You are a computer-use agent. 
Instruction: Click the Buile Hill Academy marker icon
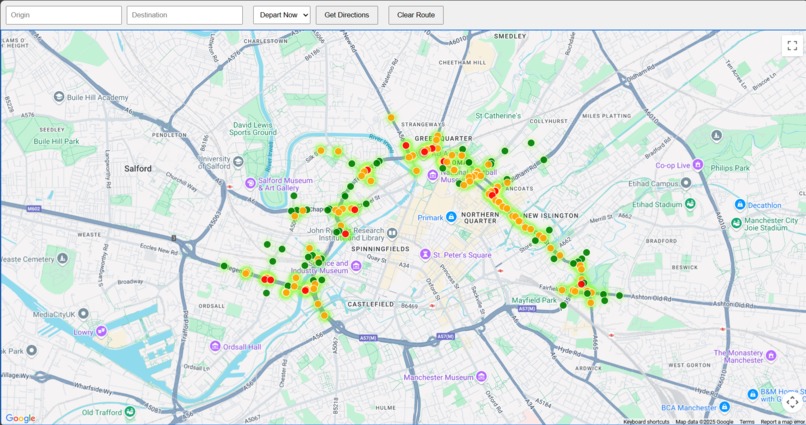pos(59,97)
